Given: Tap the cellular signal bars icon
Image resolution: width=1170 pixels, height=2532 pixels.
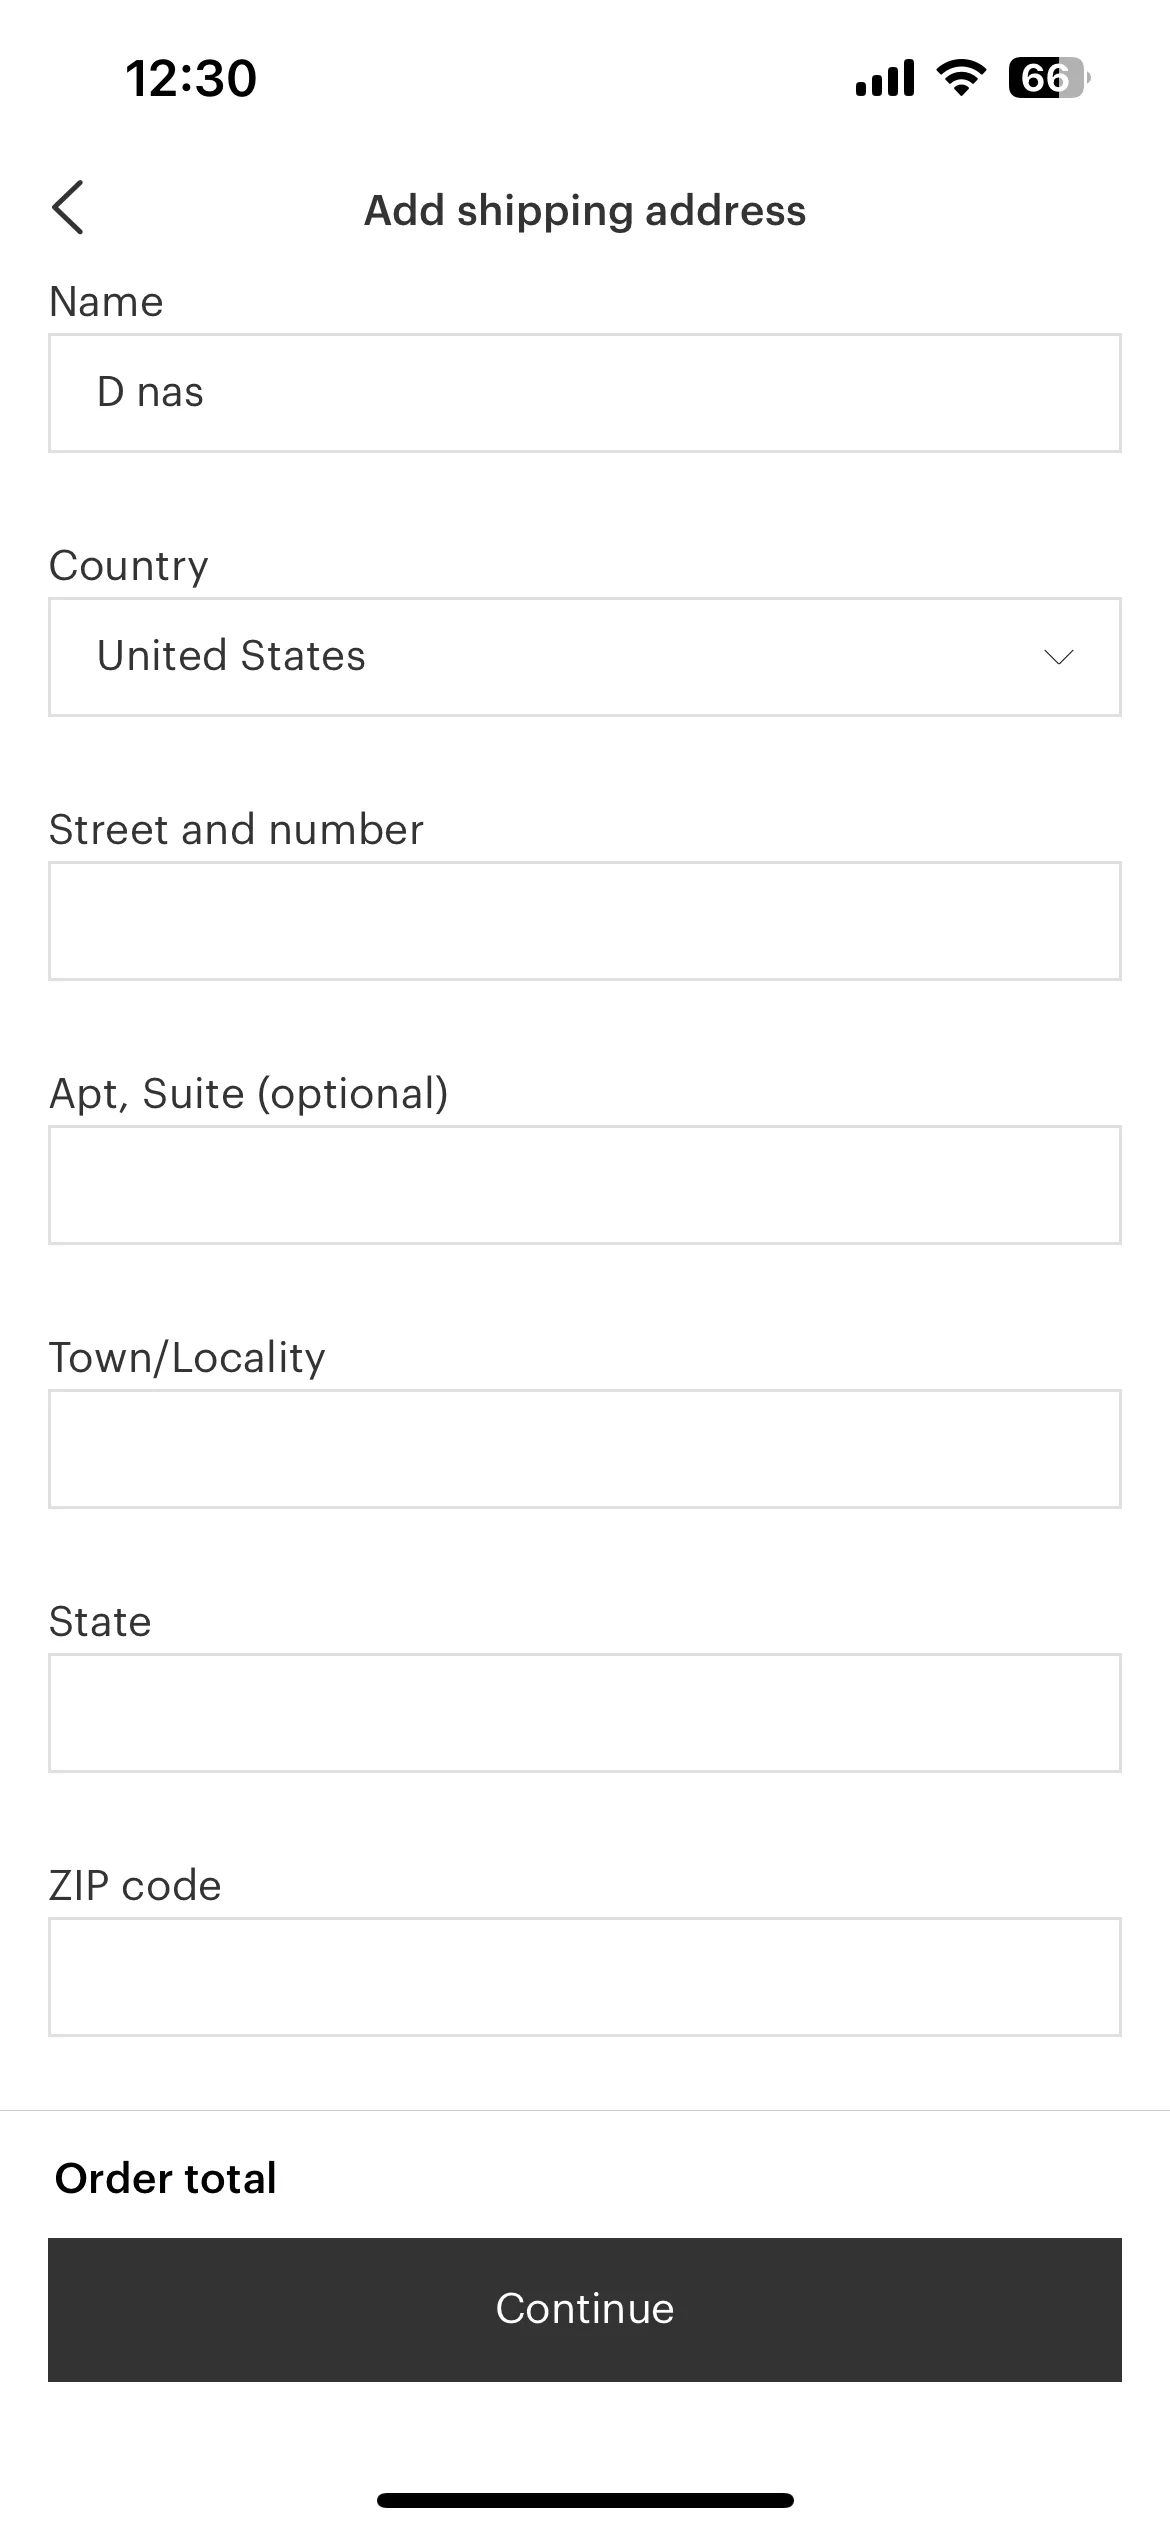Looking at the screenshot, I should tap(885, 78).
